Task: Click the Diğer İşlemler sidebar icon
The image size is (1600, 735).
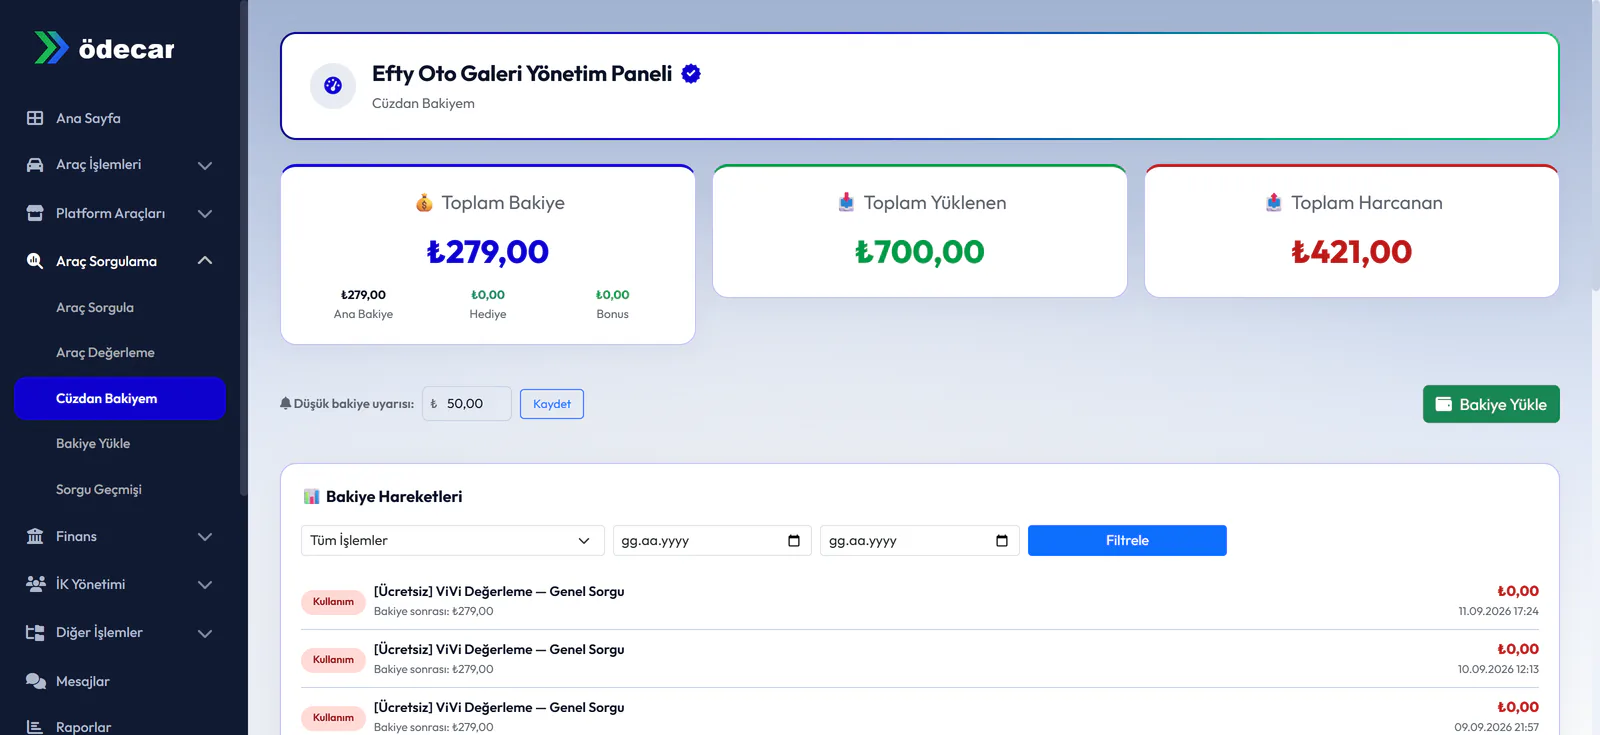Action: [35, 633]
